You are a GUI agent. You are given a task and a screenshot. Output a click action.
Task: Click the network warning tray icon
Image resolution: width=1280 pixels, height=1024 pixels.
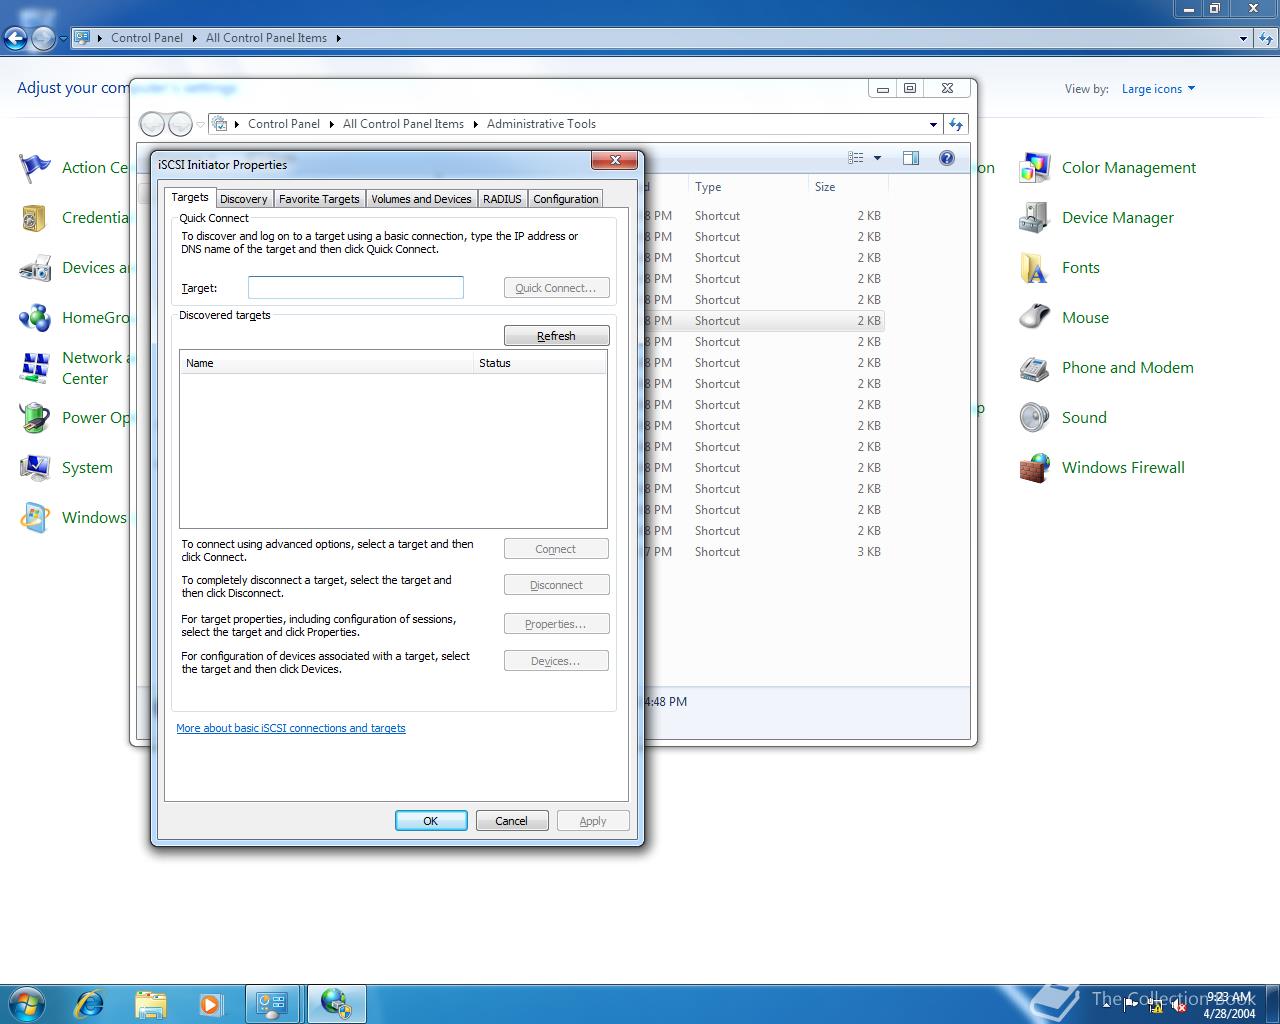pyautogui.click(x=1155, y=1006)
